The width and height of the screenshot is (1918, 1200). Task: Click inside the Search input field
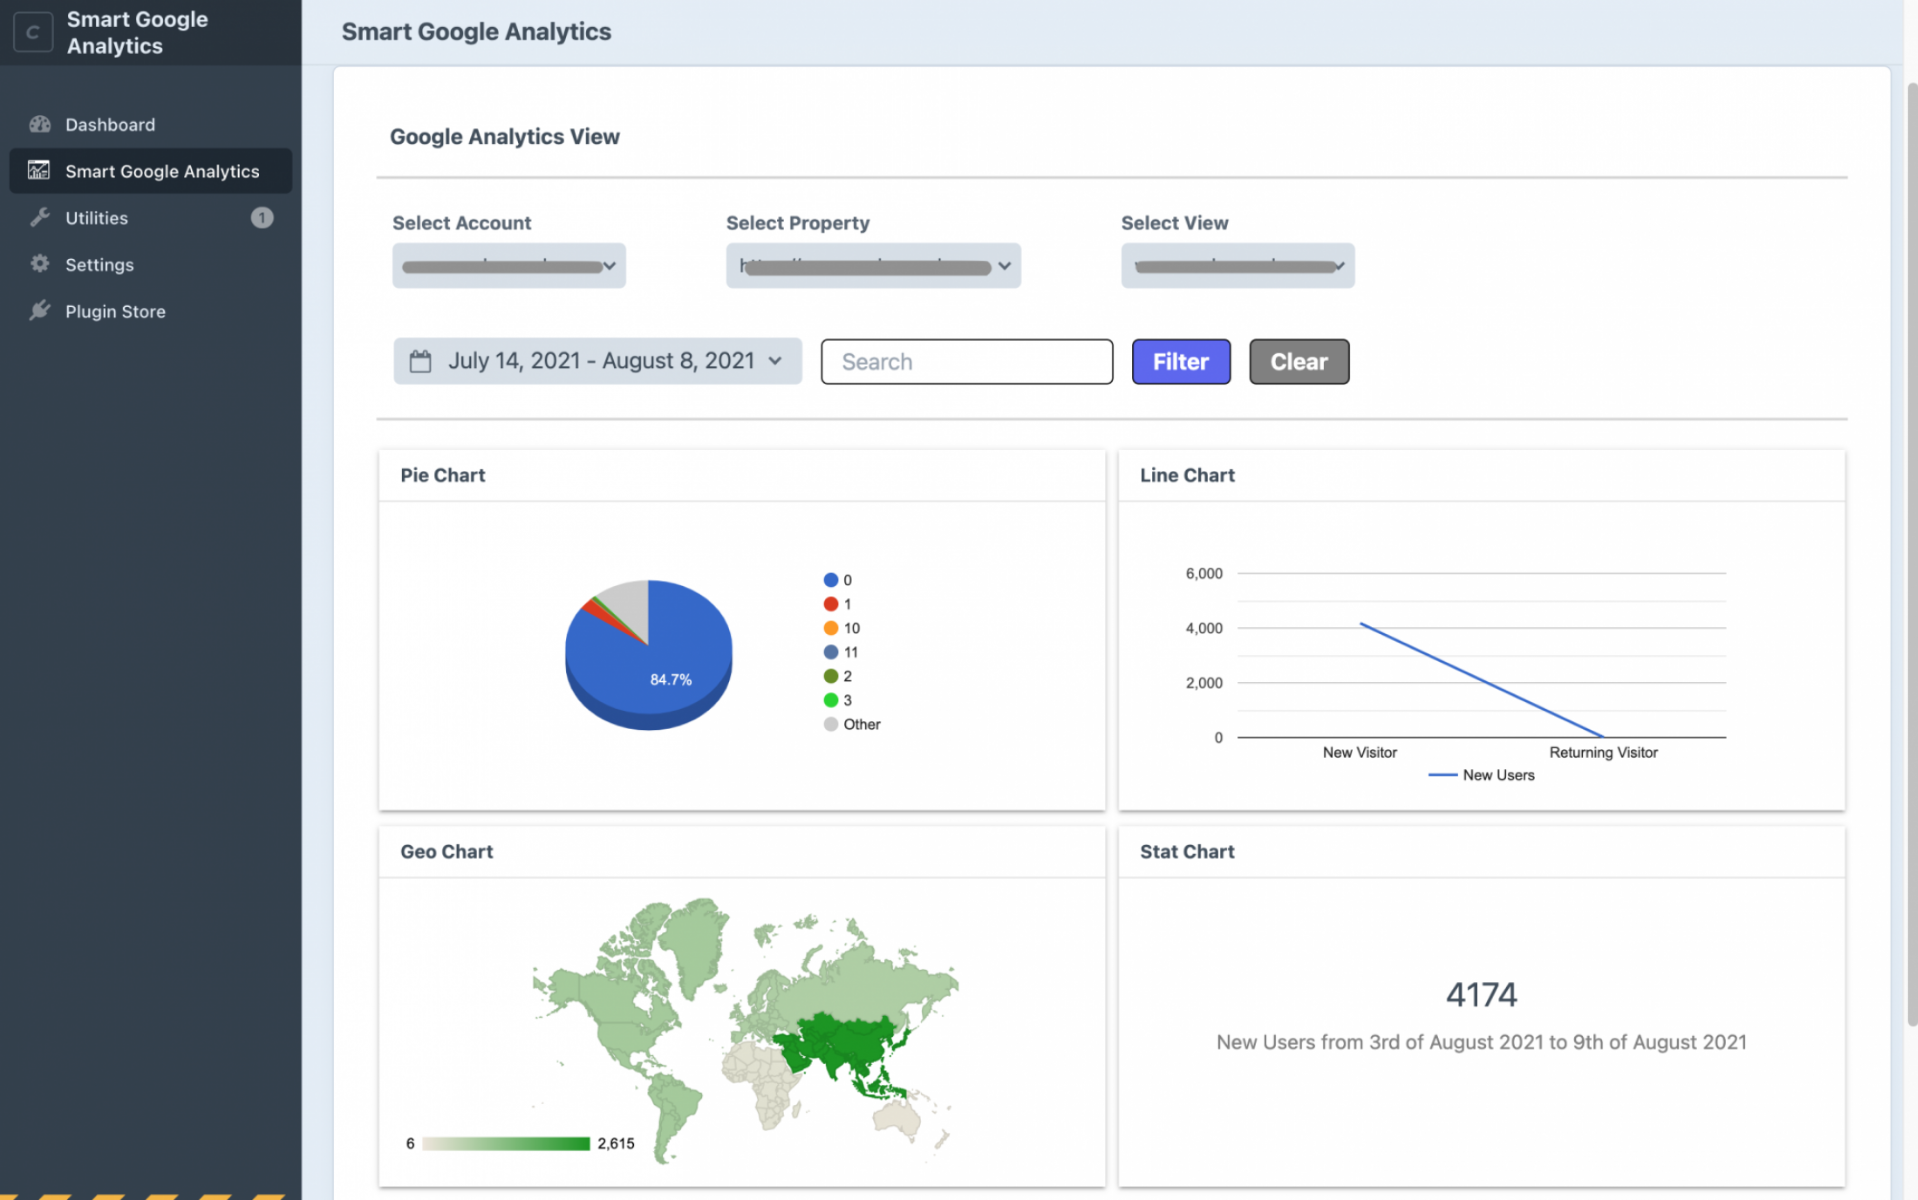click(x=966, y=362)
